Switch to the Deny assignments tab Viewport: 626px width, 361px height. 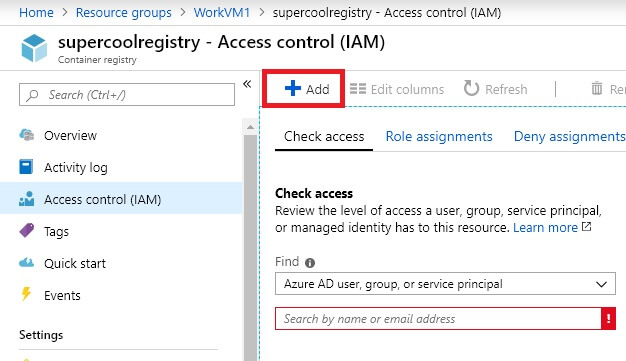(x=569, y=137)
